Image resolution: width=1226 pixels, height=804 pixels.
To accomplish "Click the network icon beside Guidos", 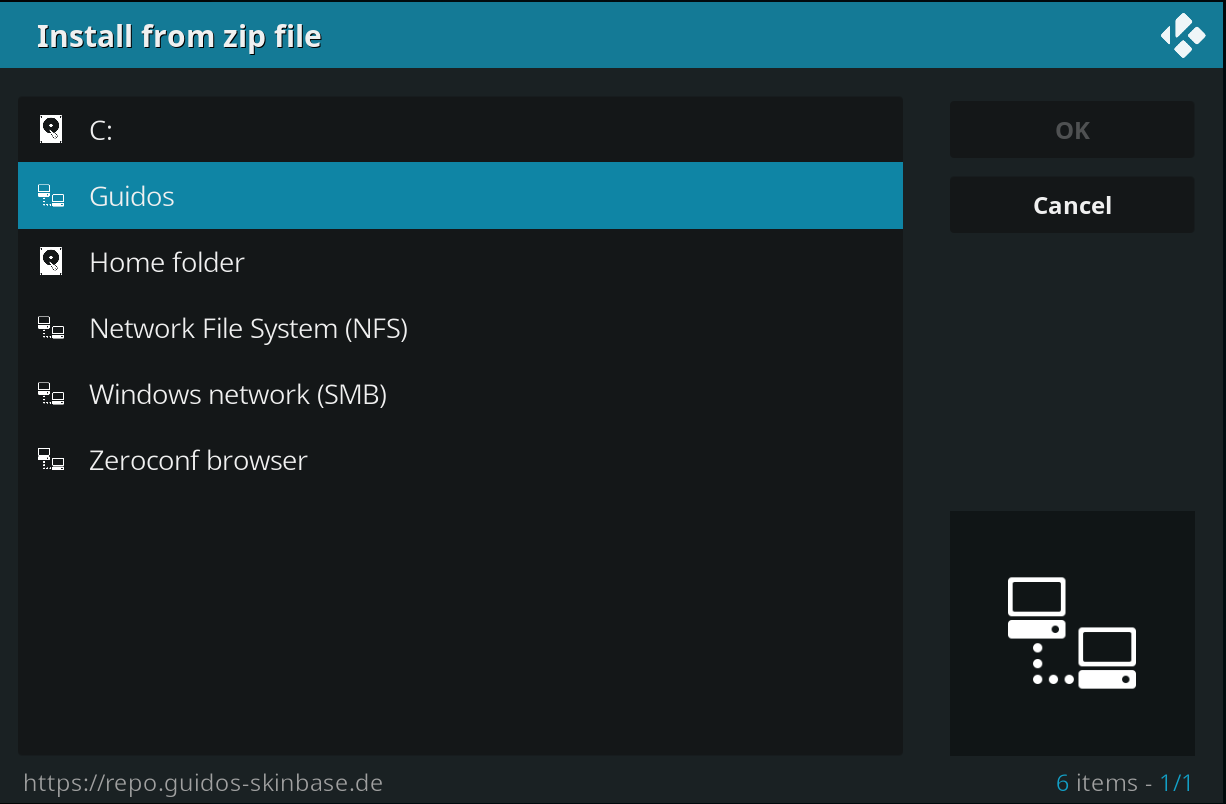I will pos(51,196).
